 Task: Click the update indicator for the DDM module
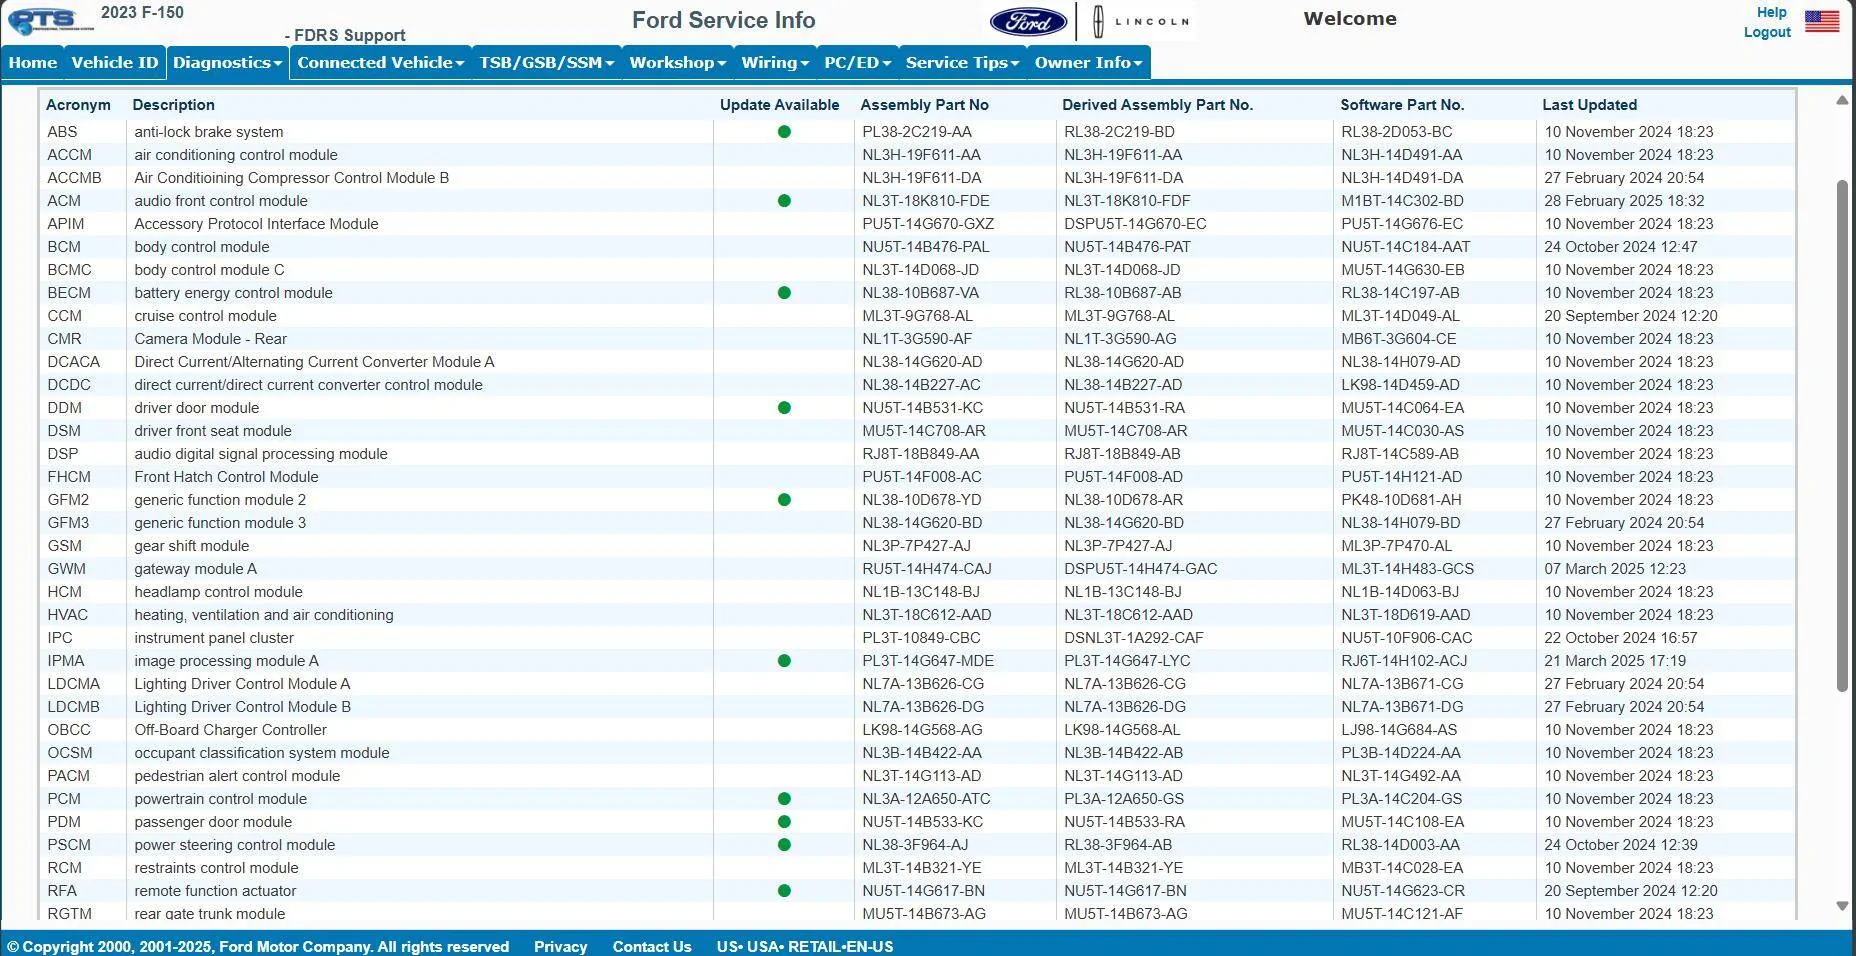(784, 408)
